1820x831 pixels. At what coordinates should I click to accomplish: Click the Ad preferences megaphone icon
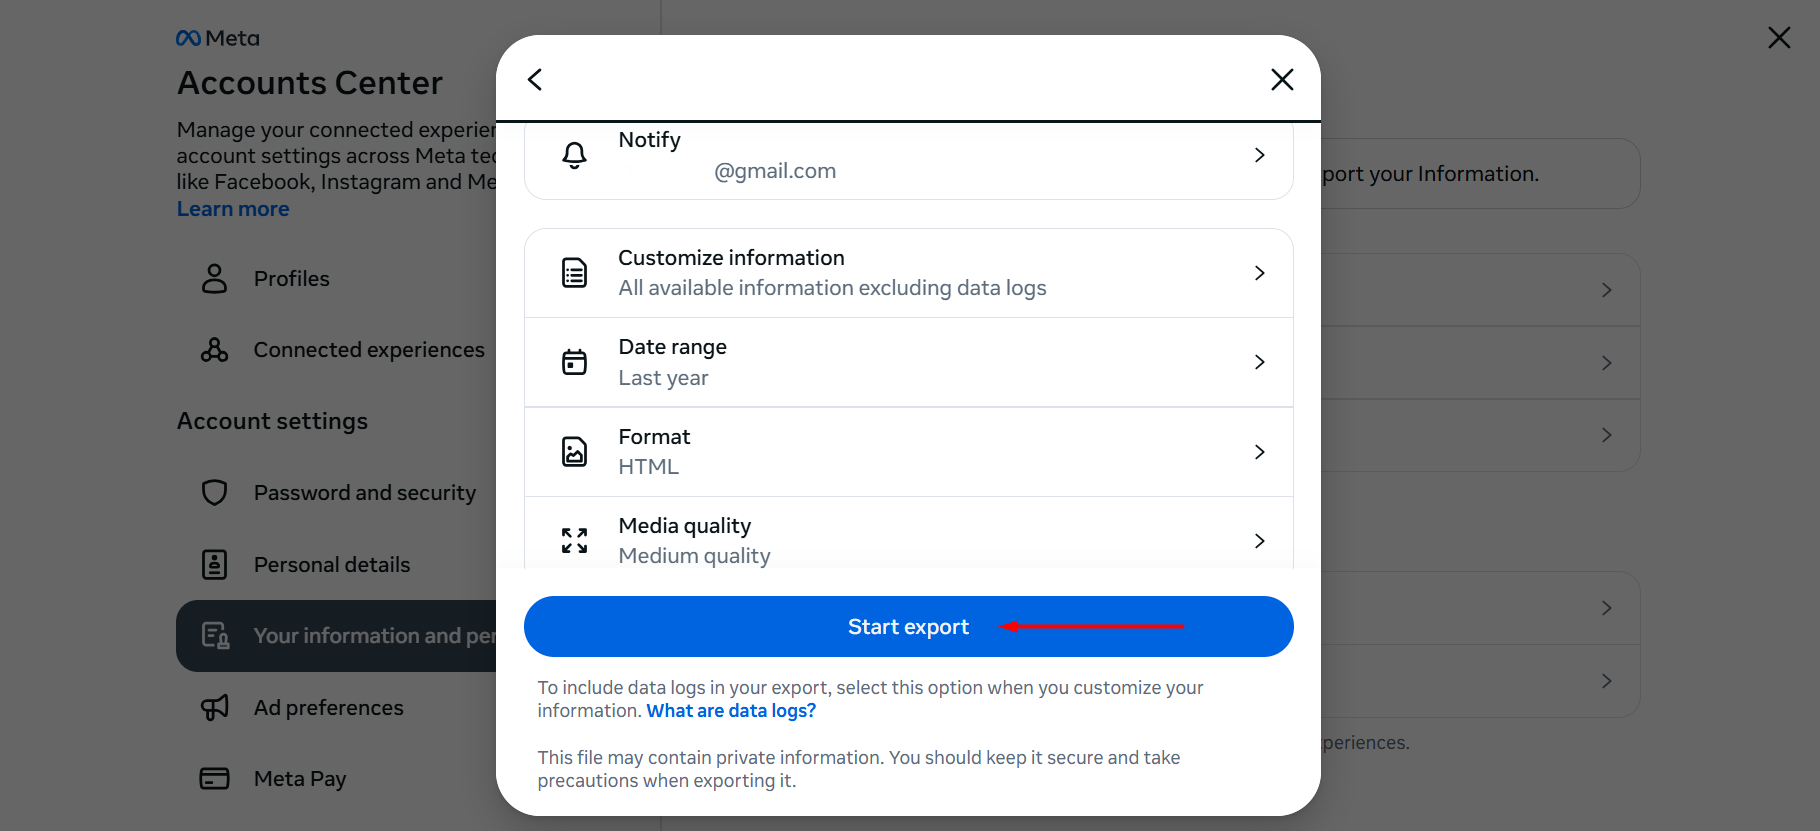[215, 708]
